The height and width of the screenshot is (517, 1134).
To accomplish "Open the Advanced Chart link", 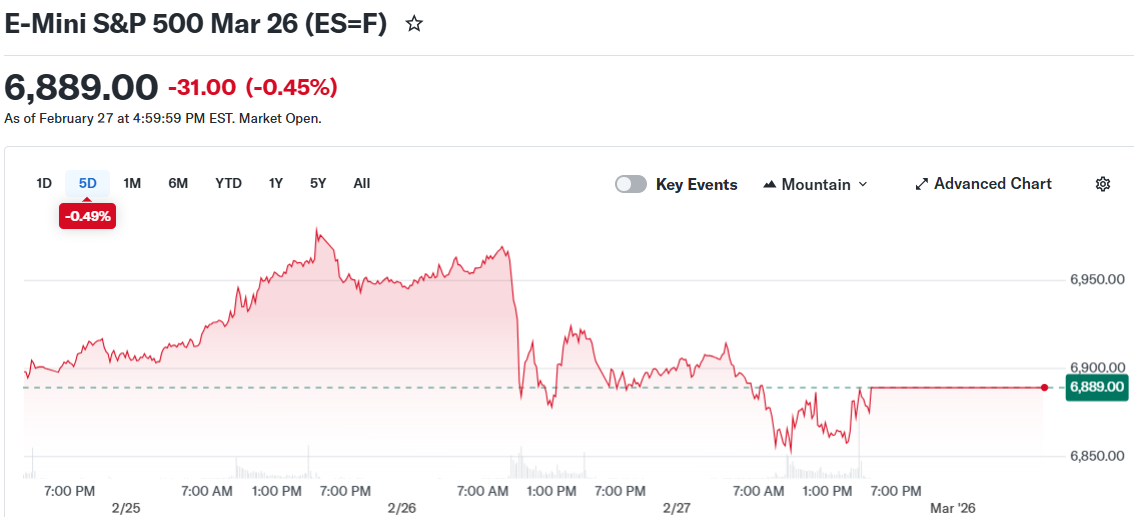I will click(992, 184).
